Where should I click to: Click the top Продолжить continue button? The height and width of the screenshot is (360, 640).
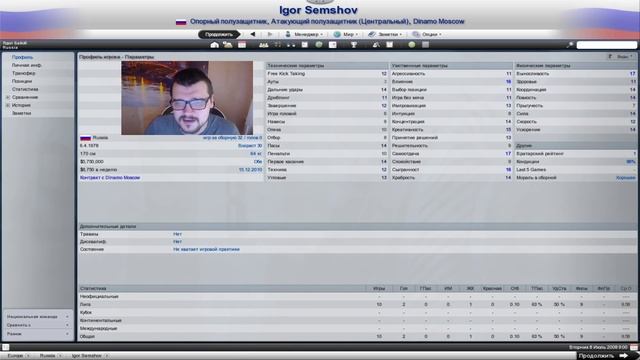pyautogui.click(x=219, y=34)
